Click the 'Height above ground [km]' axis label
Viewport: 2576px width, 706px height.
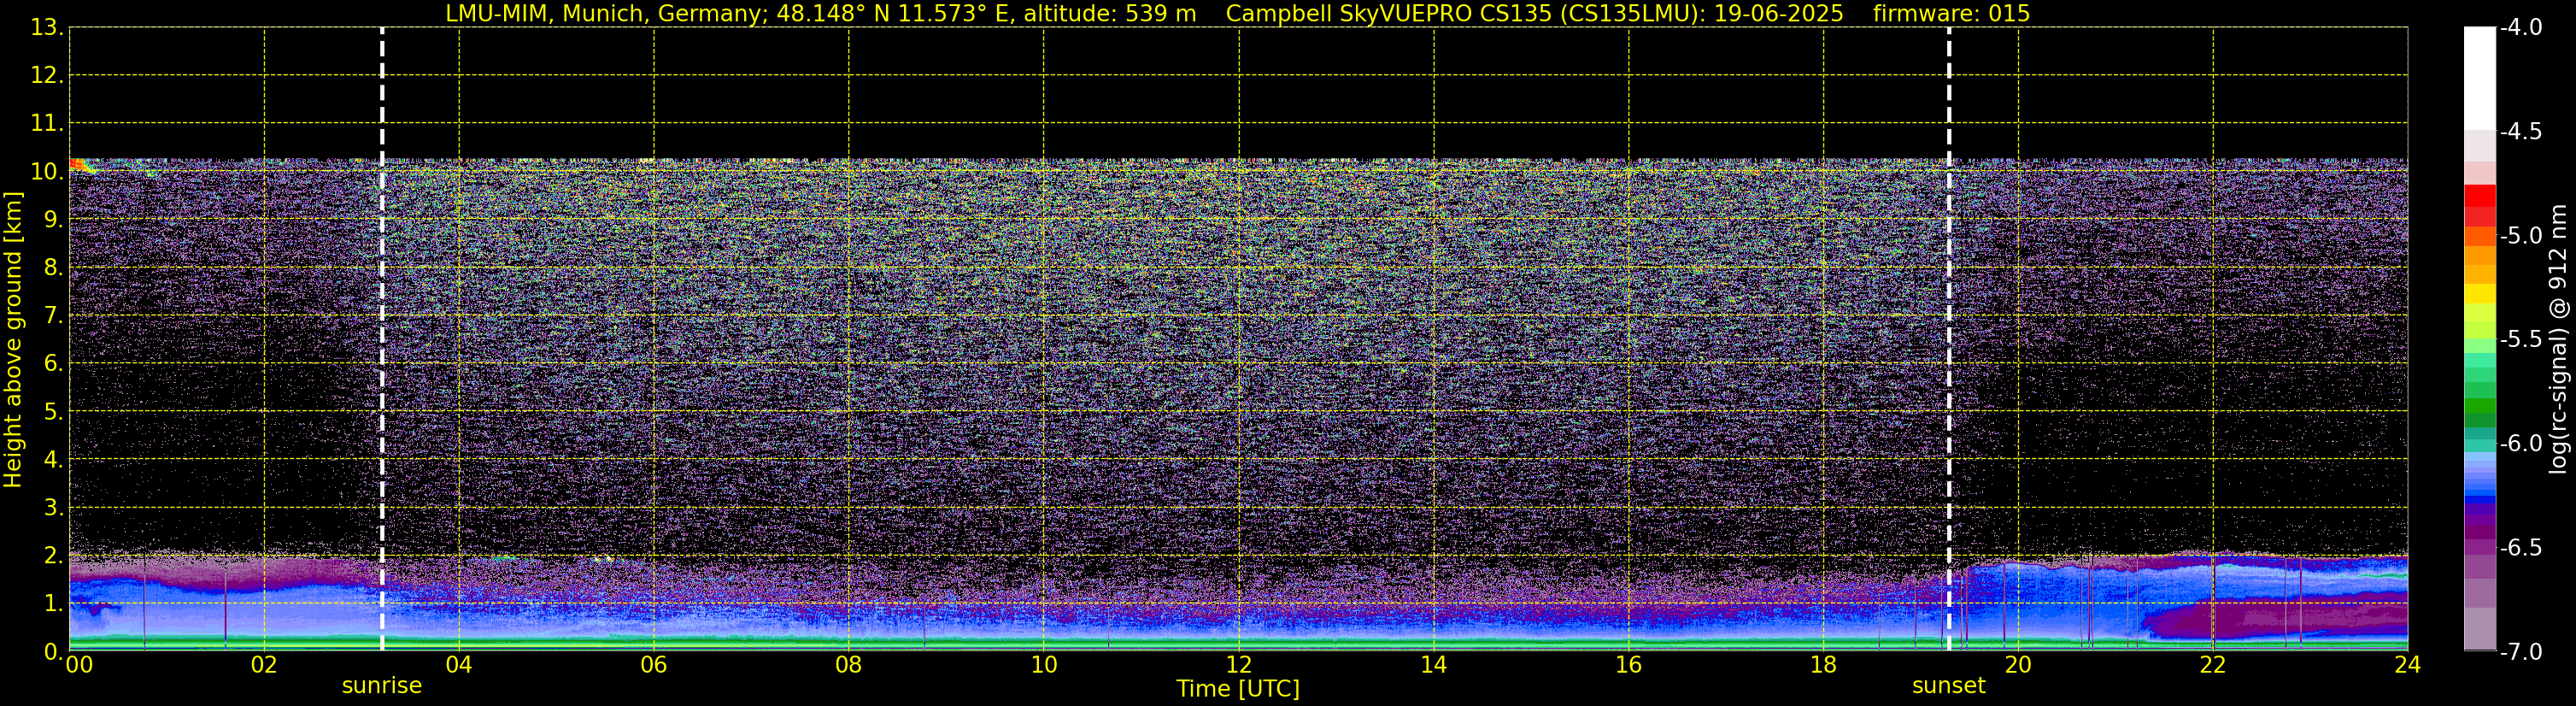point(13,339)
